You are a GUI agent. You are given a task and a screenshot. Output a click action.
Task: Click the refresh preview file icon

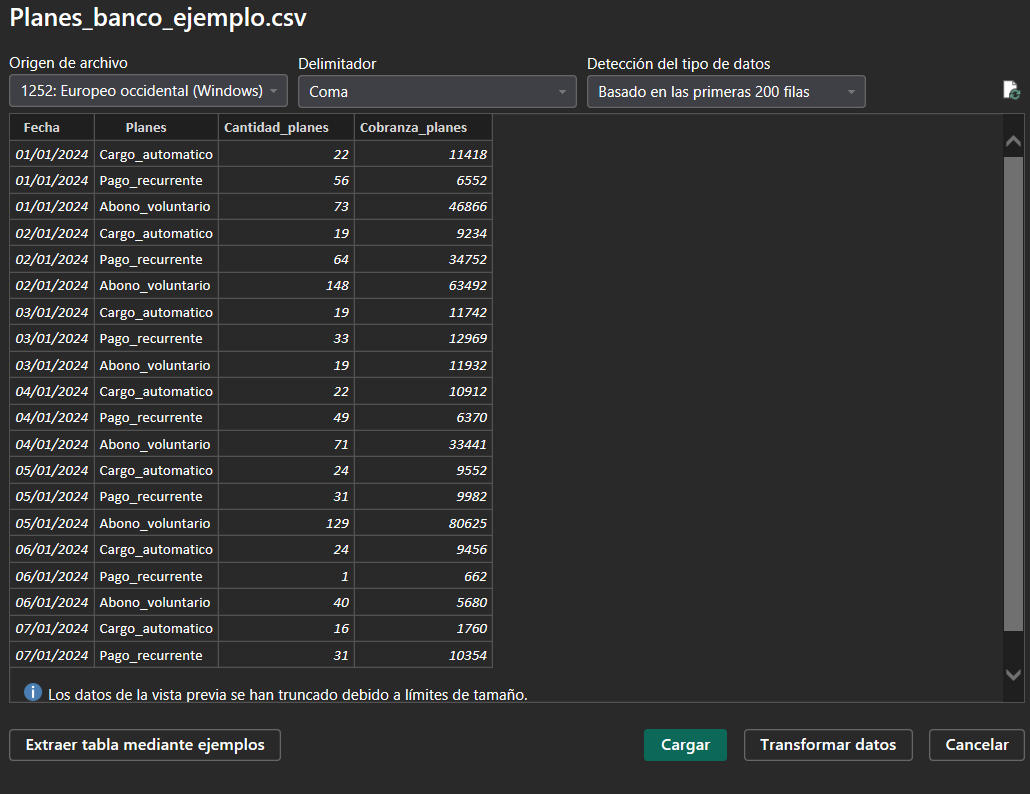pos(1011,91)
